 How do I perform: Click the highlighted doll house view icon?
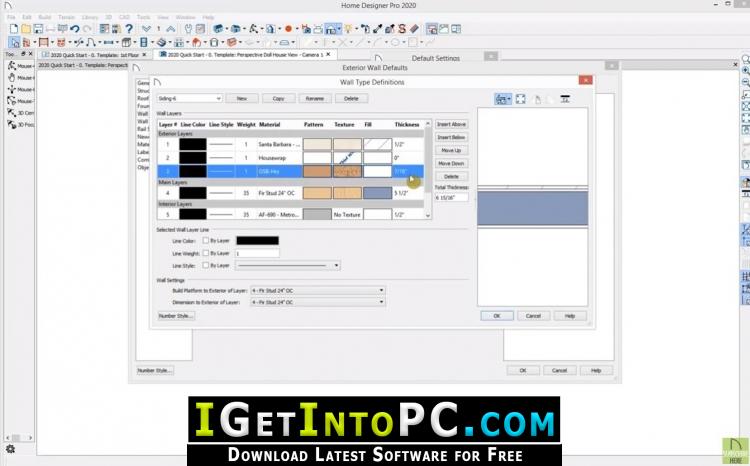(x=331, y=29)
